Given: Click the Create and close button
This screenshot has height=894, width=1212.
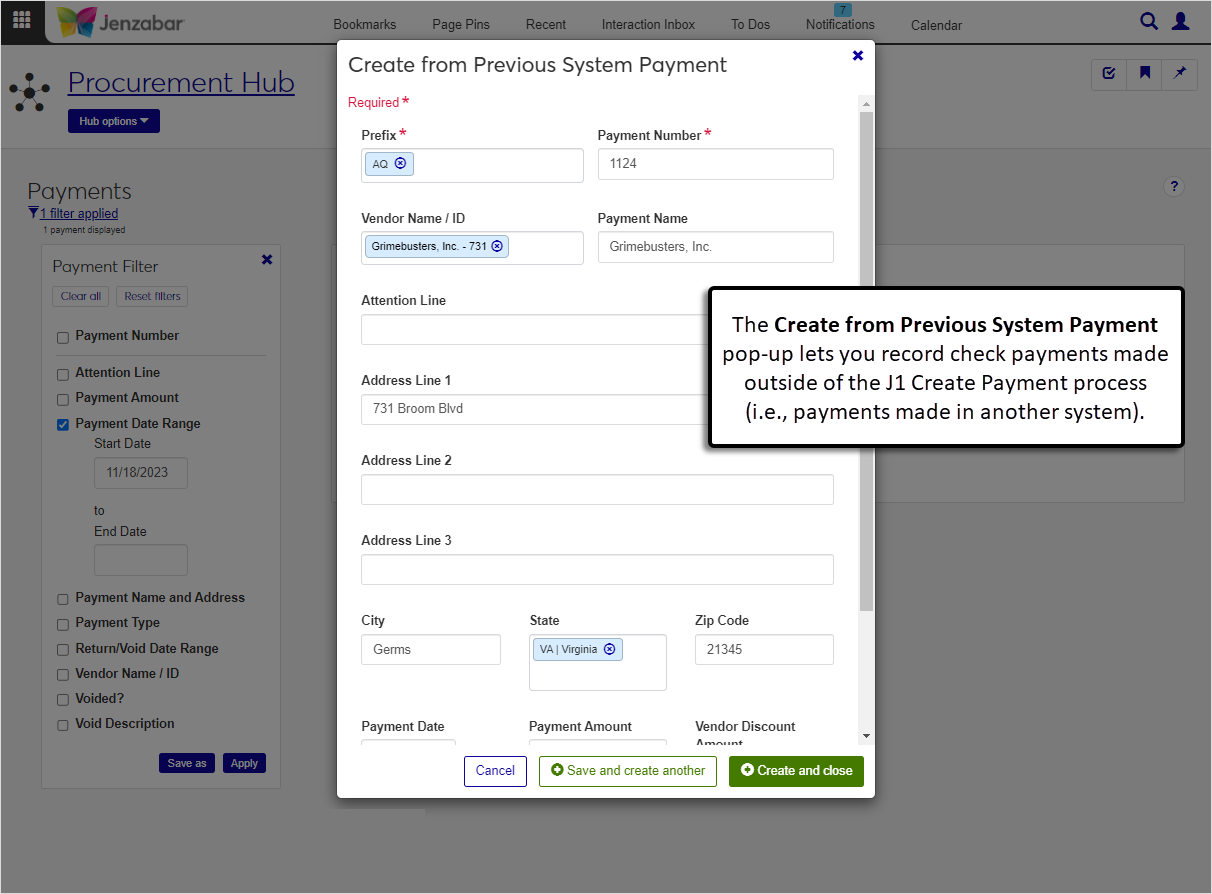Looking at the screenshot, I should (x=796, y=771).
